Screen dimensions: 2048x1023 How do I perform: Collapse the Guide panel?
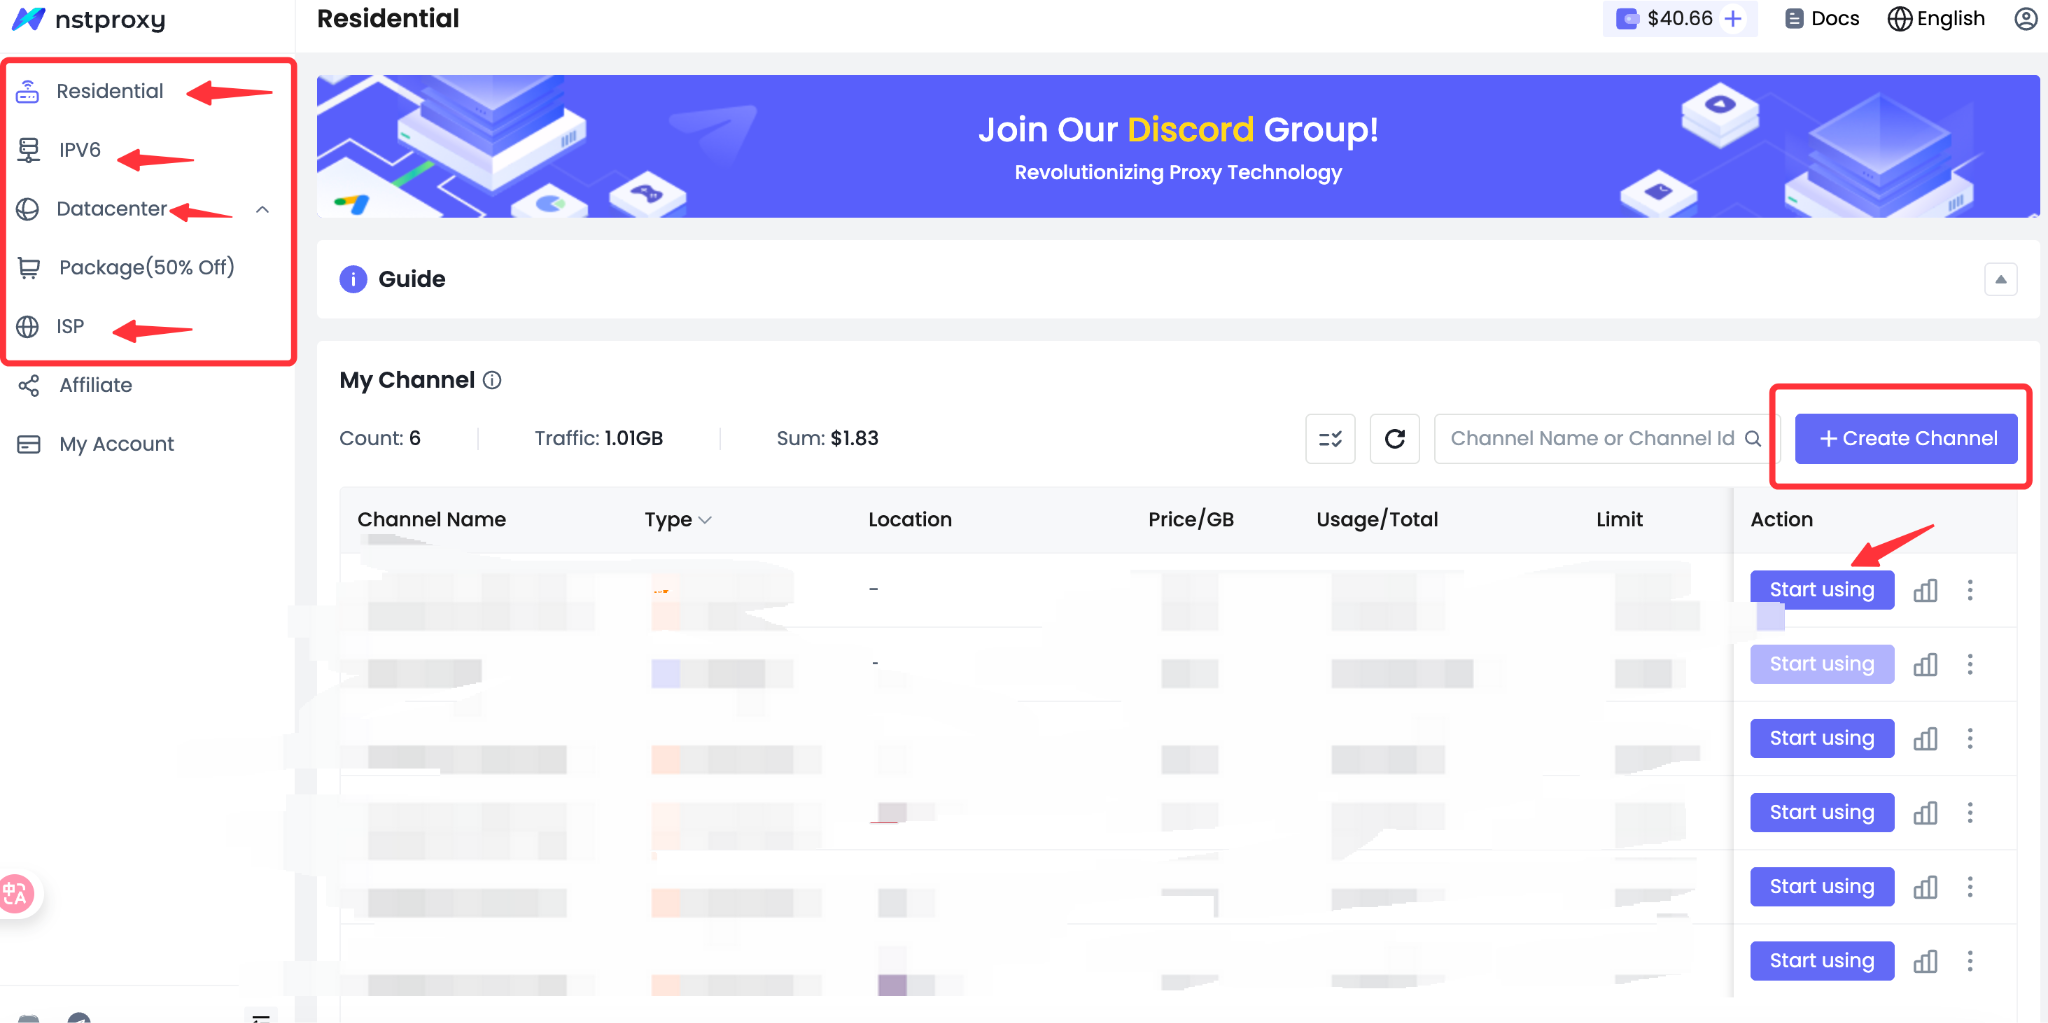click(2000, 279)
